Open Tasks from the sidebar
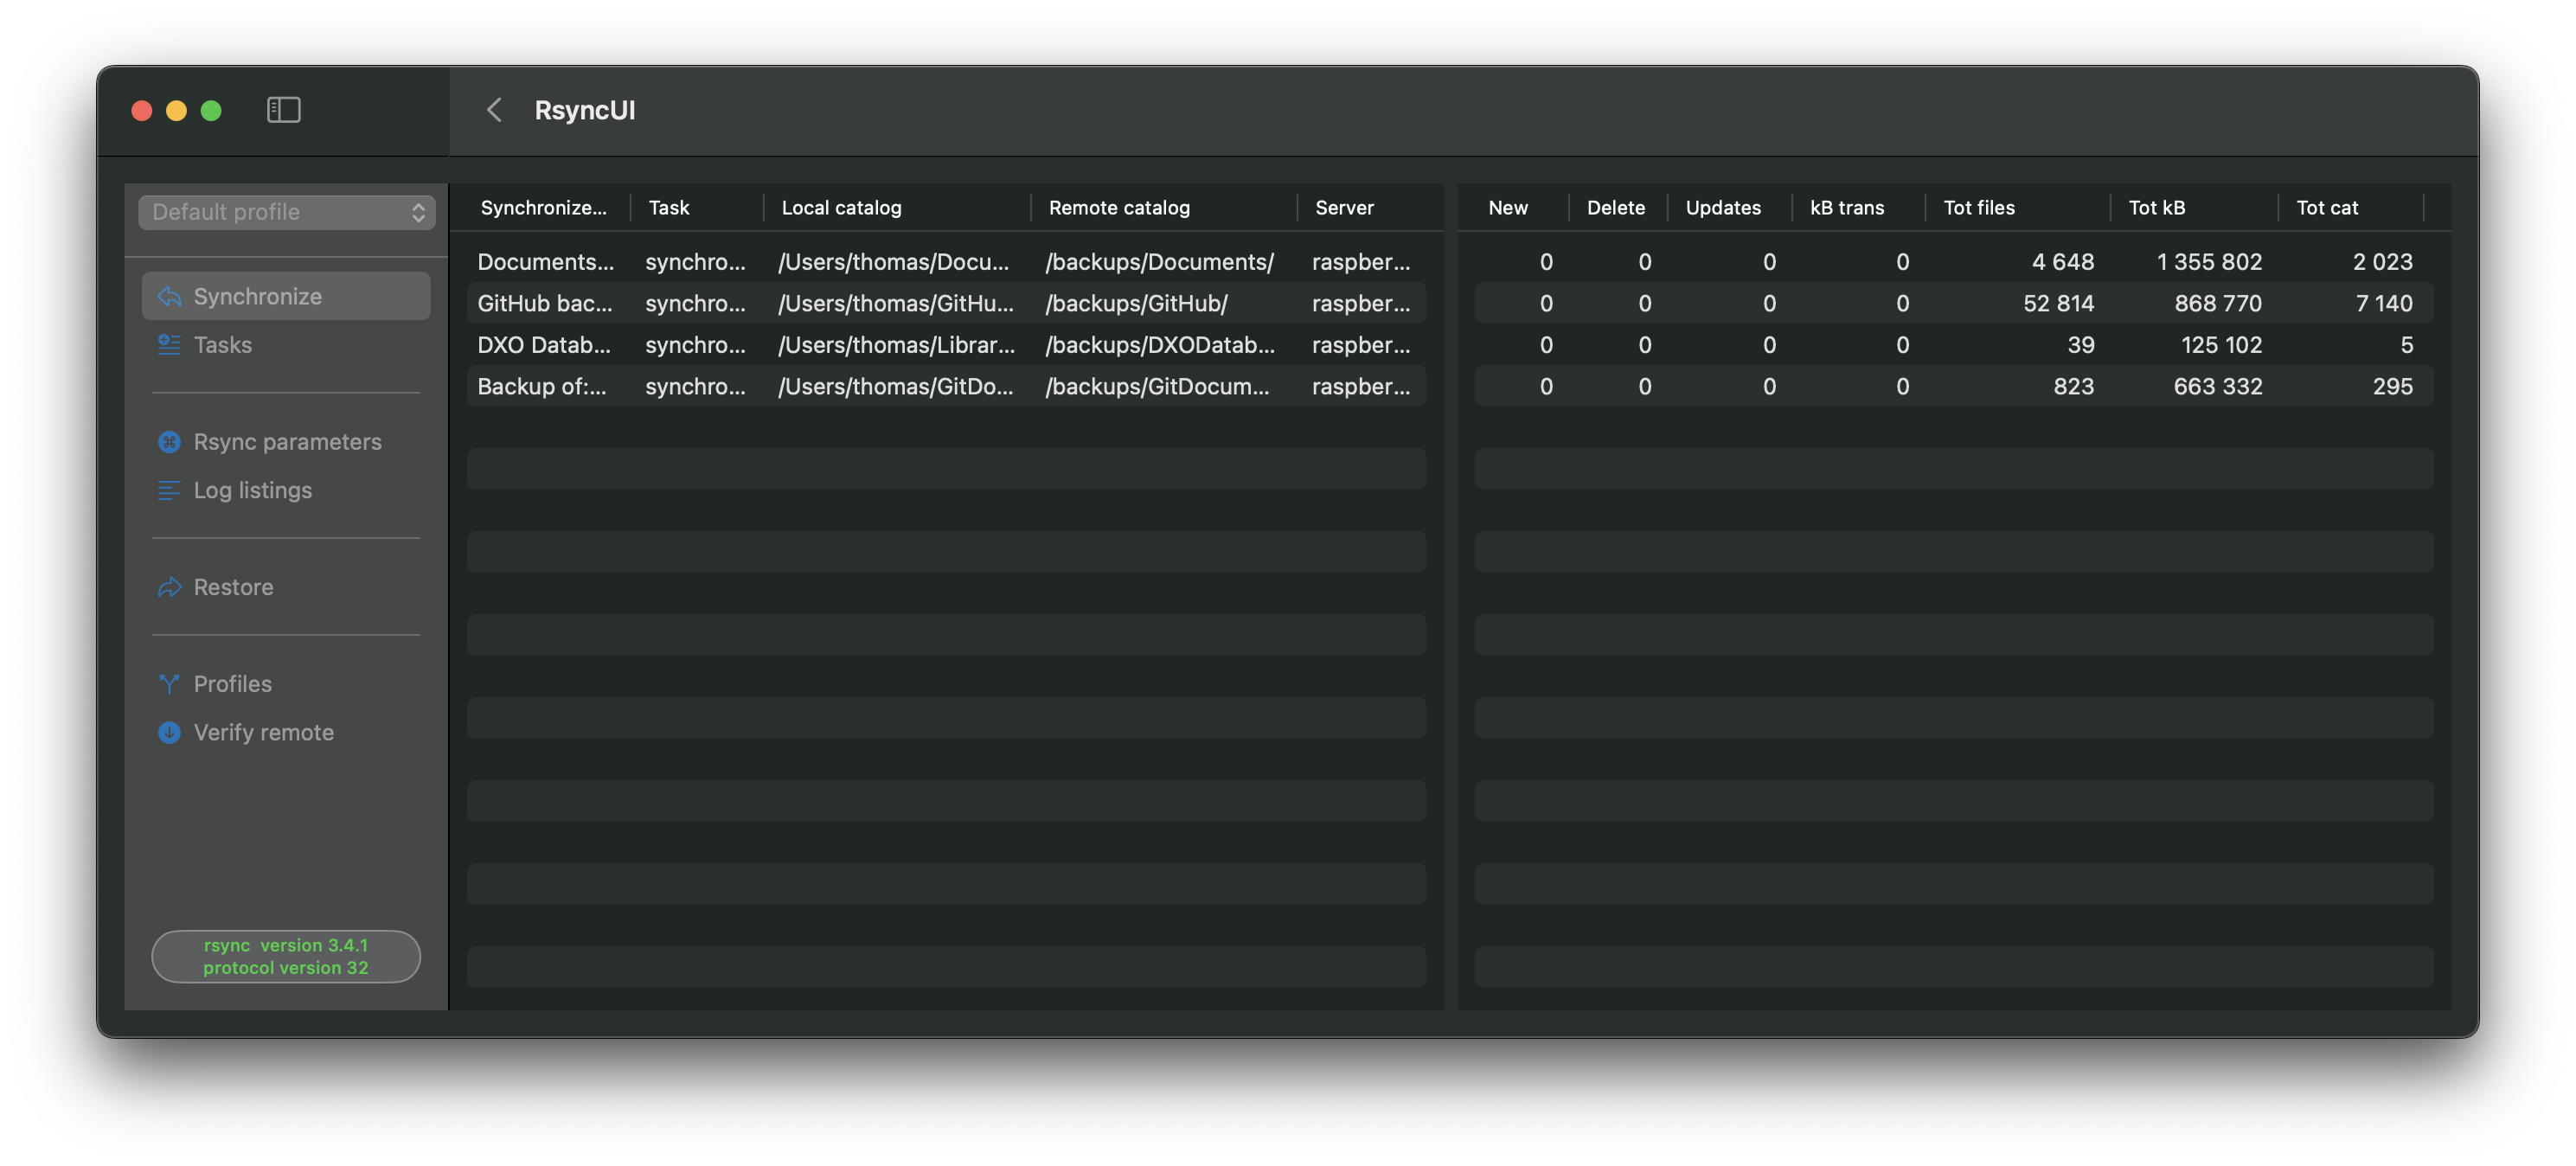 (286, 344)
